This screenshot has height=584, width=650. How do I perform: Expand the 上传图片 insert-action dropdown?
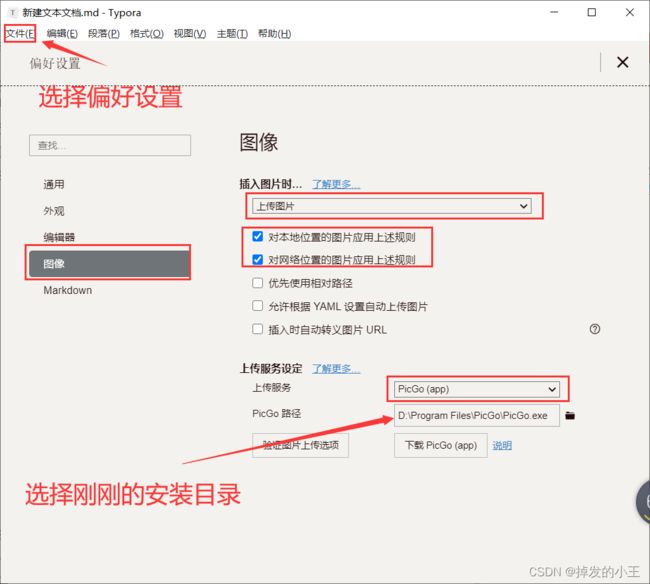coord(392,206)
